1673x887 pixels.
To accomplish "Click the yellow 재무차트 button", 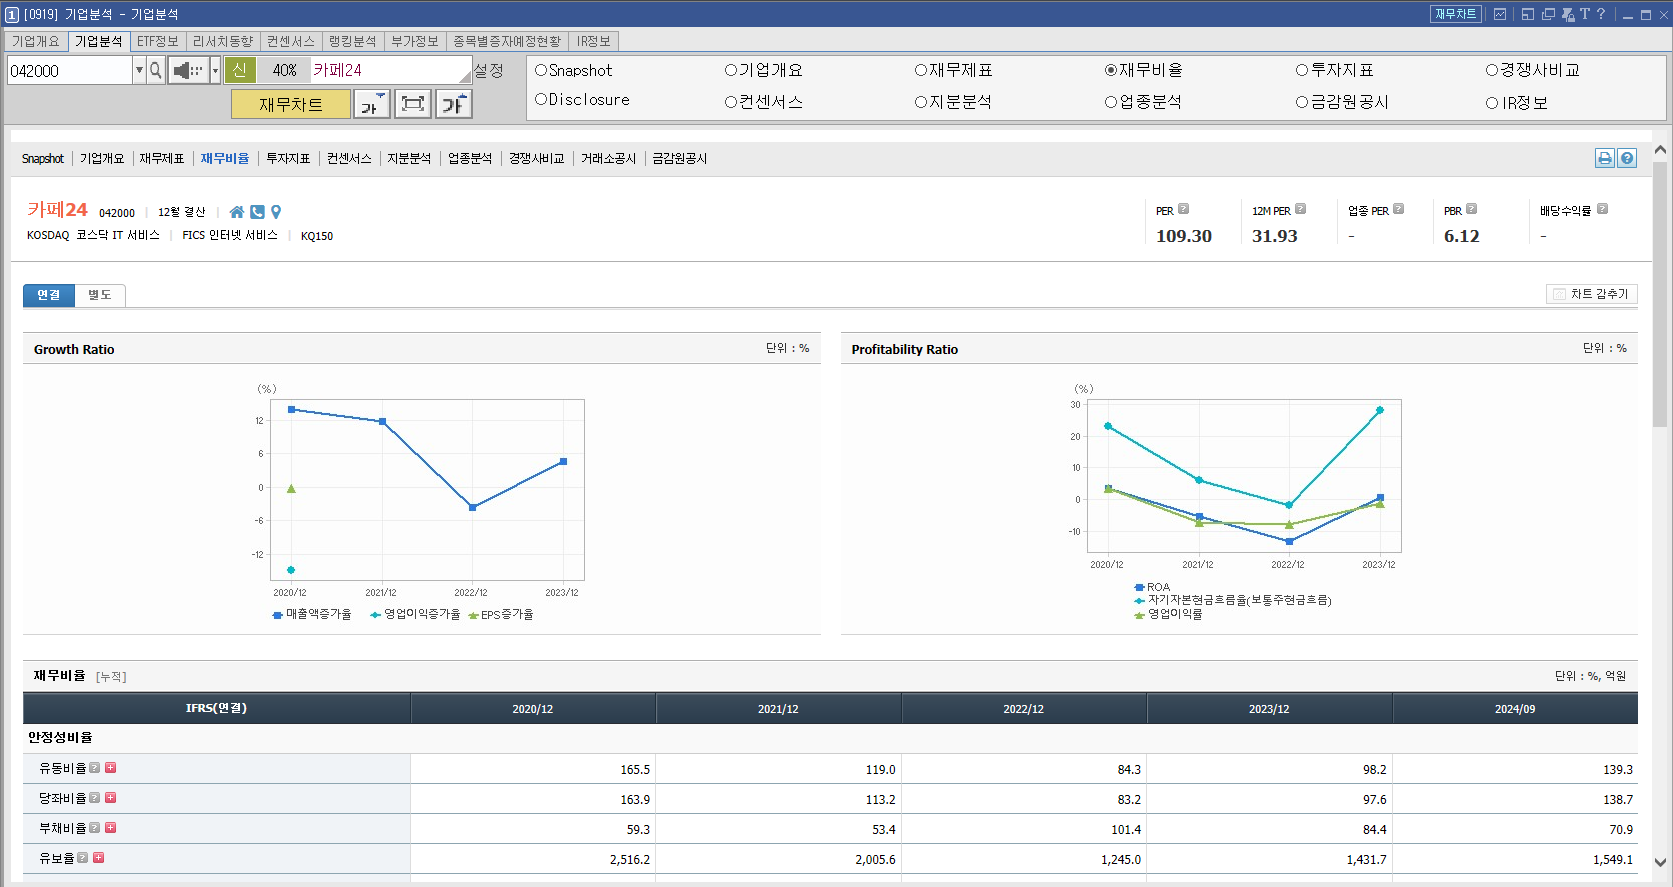I will click(291, 104).
